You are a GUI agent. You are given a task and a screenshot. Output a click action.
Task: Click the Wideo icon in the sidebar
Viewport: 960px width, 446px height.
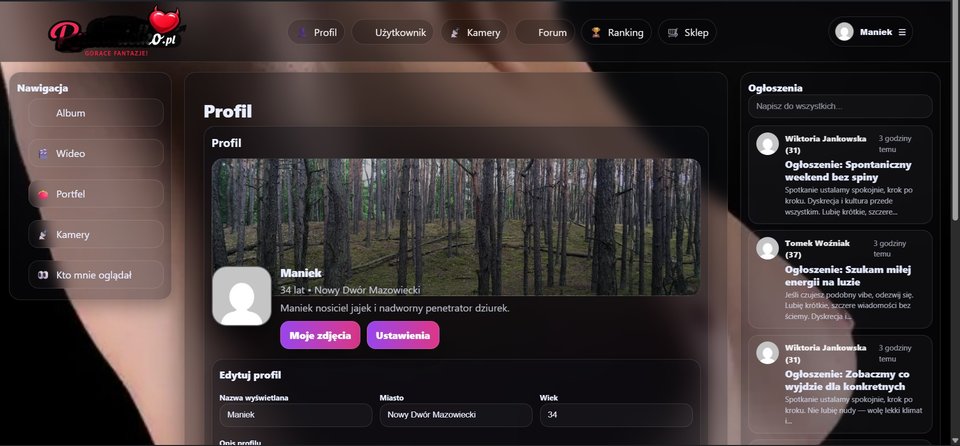coord(43,154)
